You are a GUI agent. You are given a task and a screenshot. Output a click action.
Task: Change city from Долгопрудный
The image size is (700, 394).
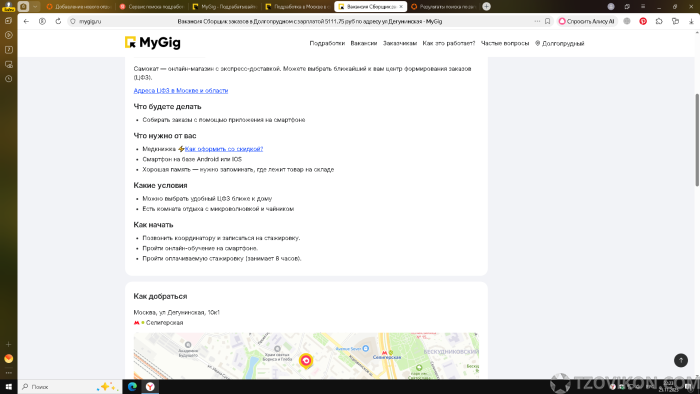click(559, 43)
